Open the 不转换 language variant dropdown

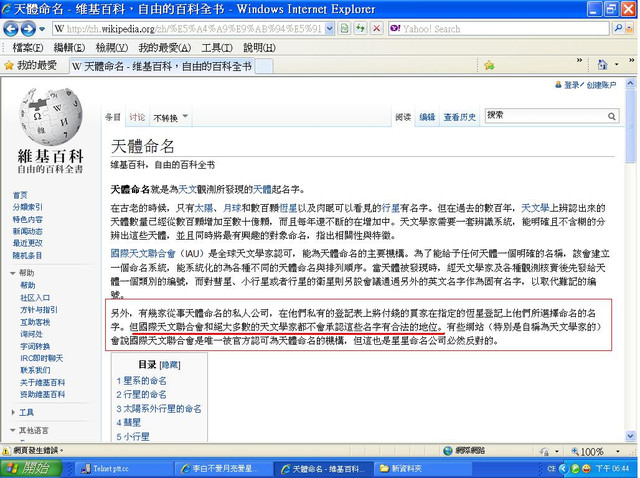pos(170,118)
